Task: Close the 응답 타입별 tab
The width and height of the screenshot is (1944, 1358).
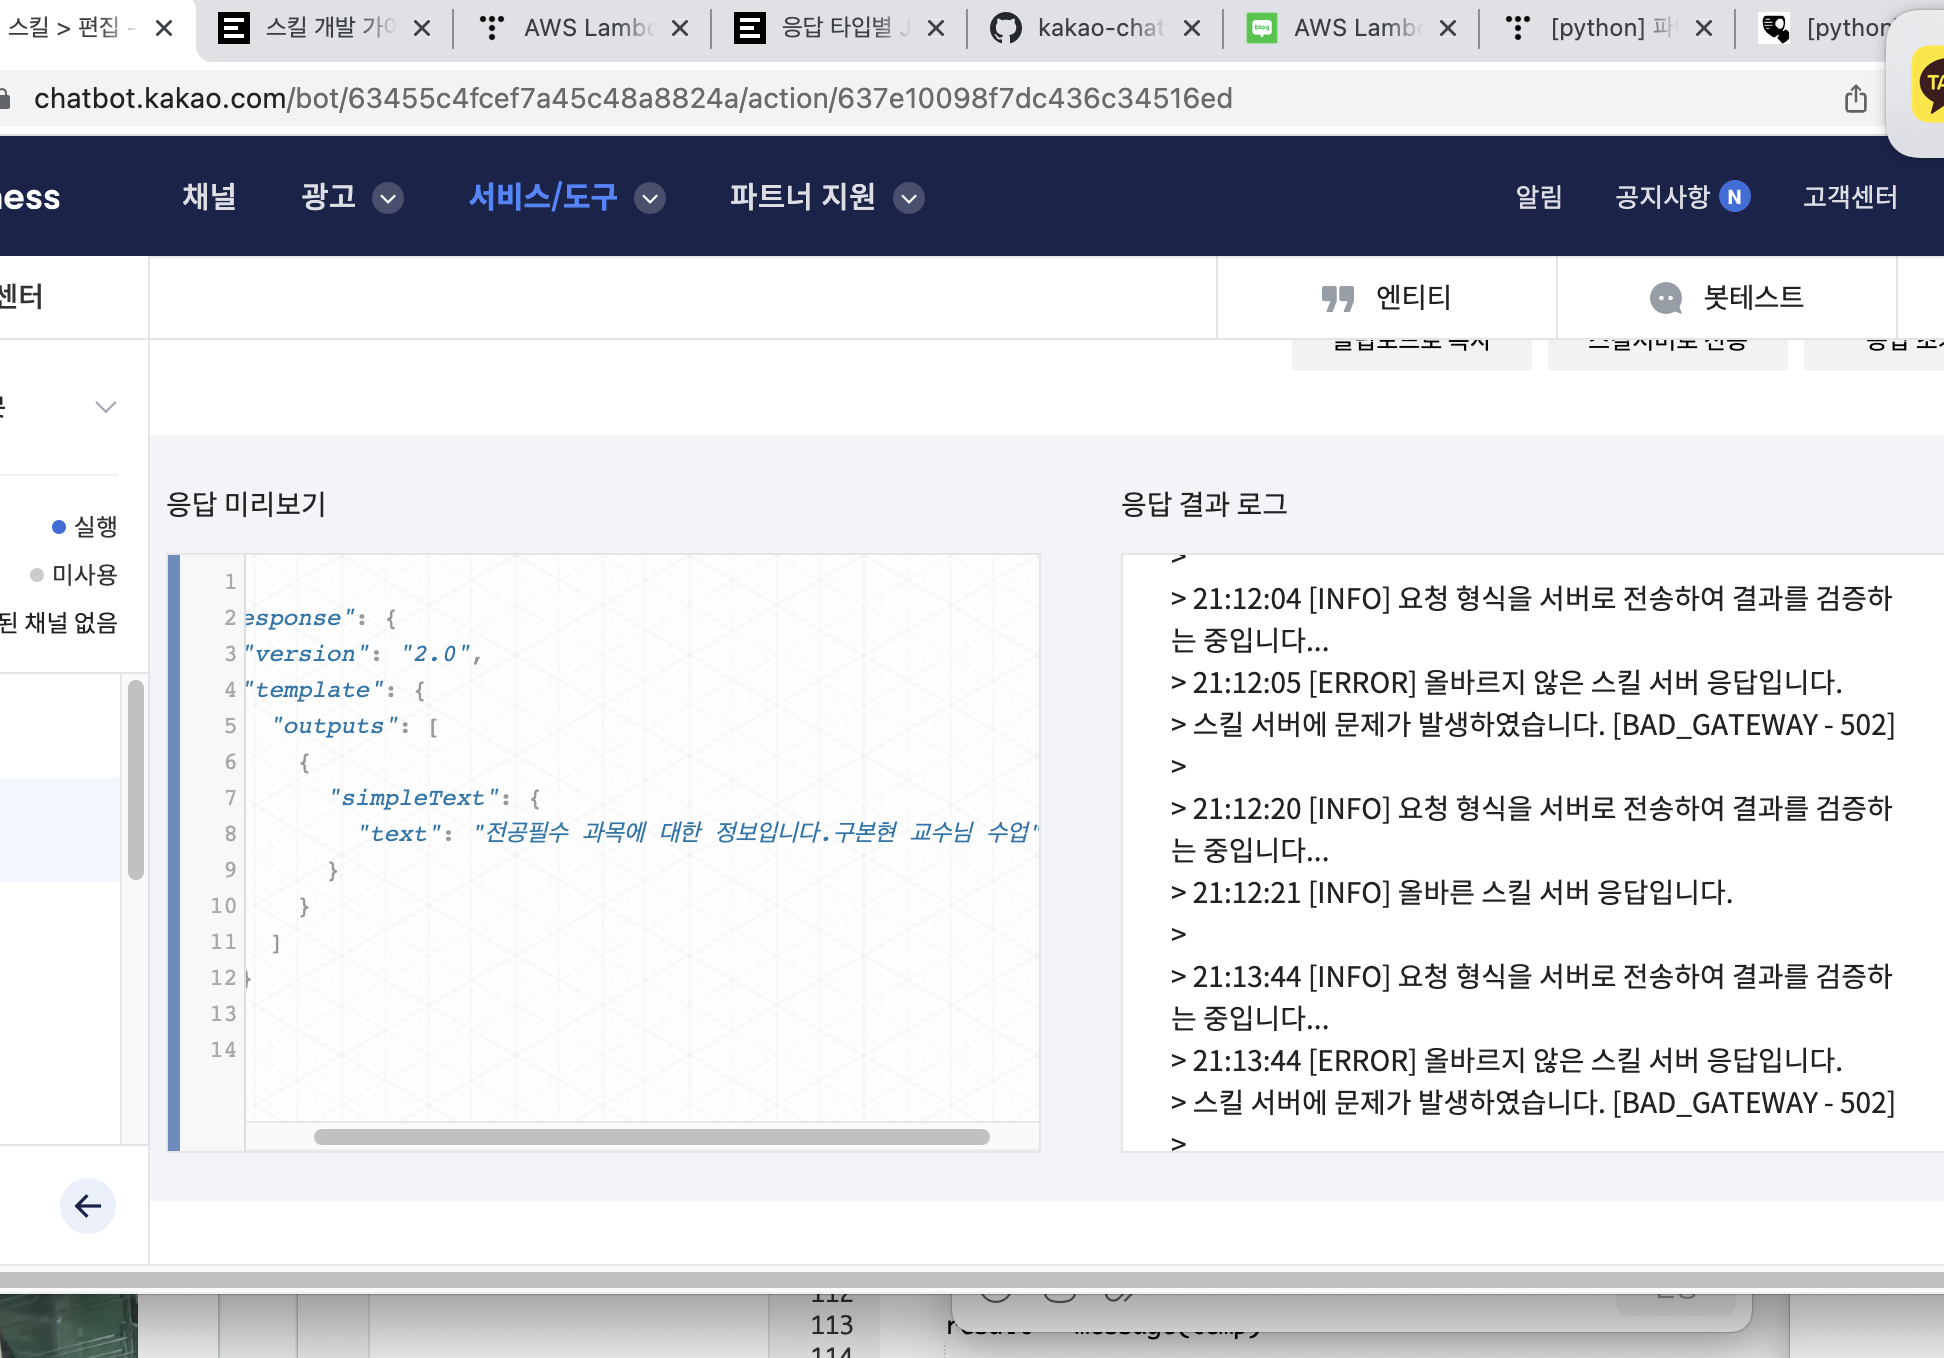Action: [936, 28]
